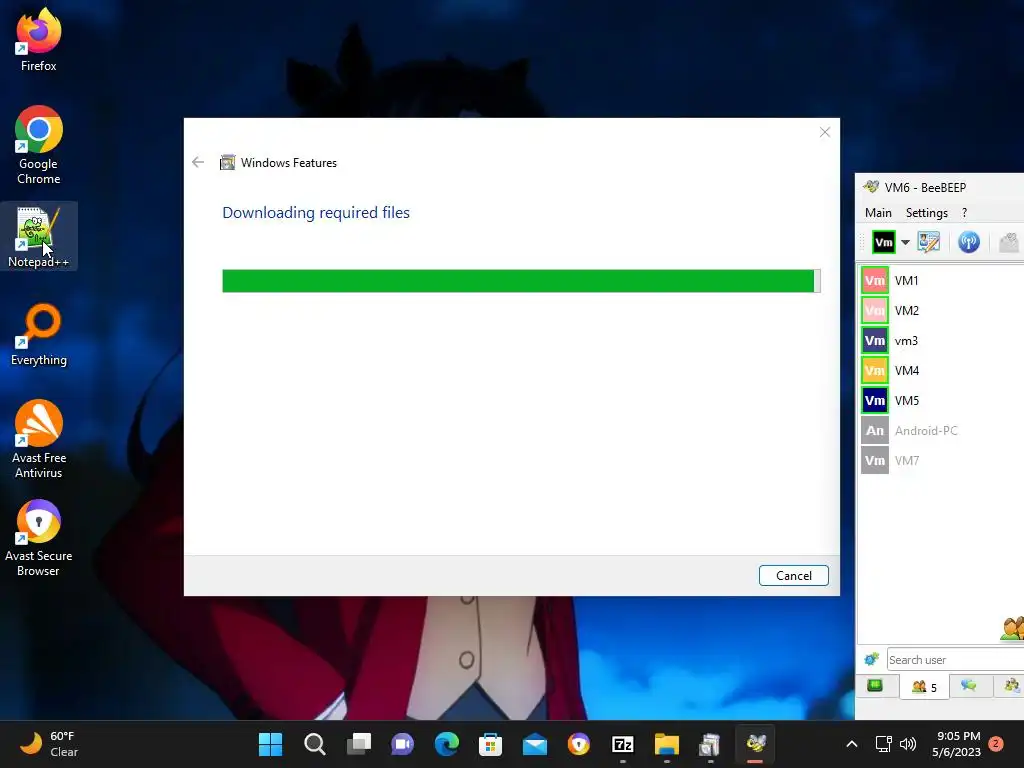Screen dimensions: 1024x768
Task: Expand the status dropdown arrow in BeeBEEP
Action: (905, 242)
